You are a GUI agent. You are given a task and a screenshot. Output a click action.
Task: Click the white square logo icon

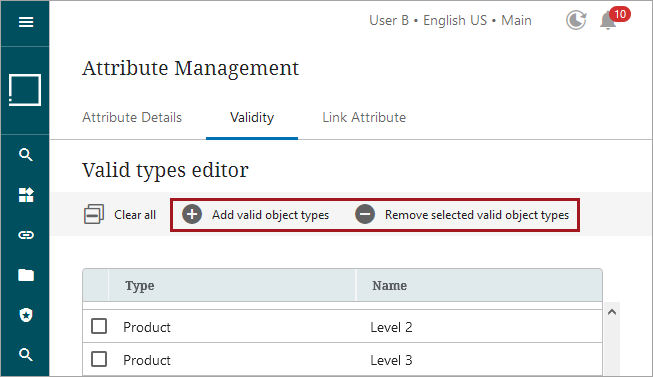(25, 90)
